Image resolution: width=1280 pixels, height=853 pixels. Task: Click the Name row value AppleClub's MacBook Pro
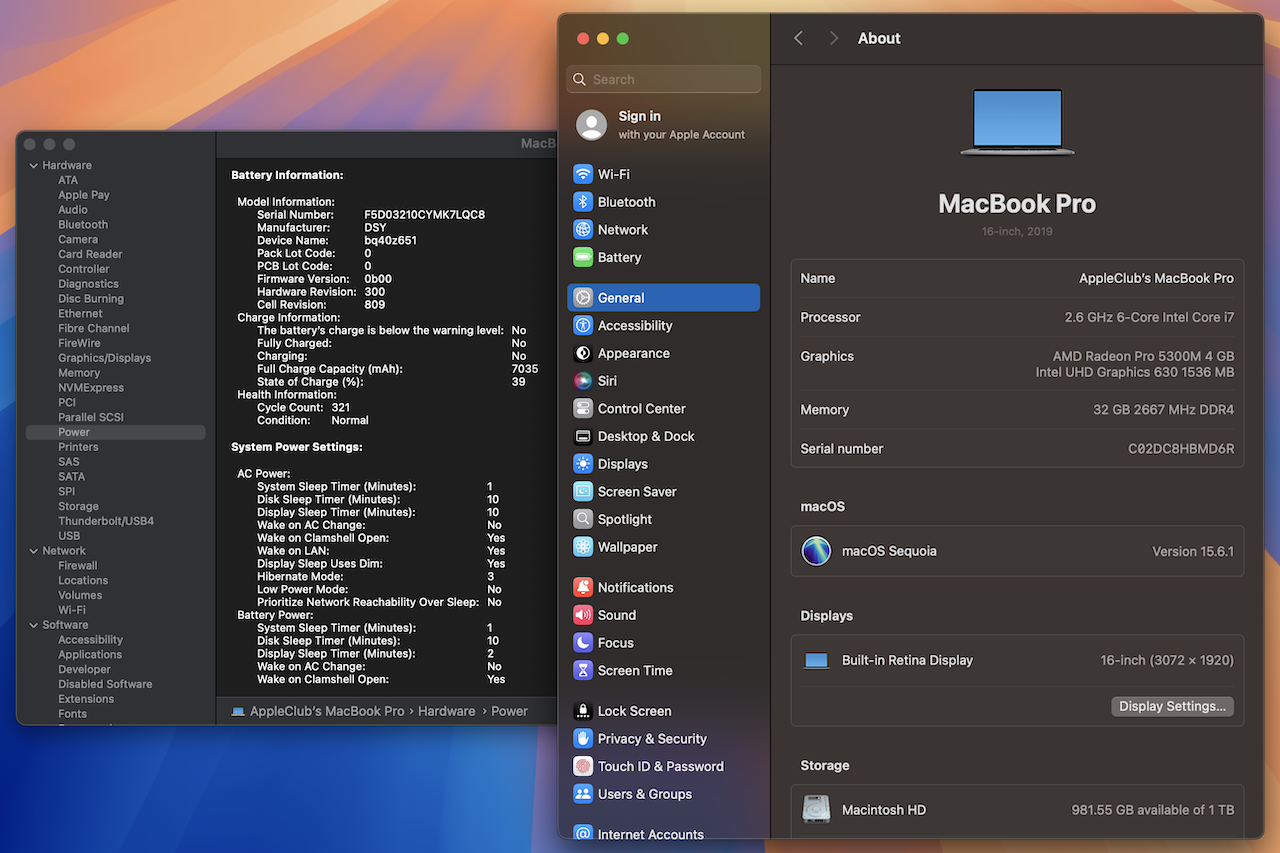click(1156, 279)
